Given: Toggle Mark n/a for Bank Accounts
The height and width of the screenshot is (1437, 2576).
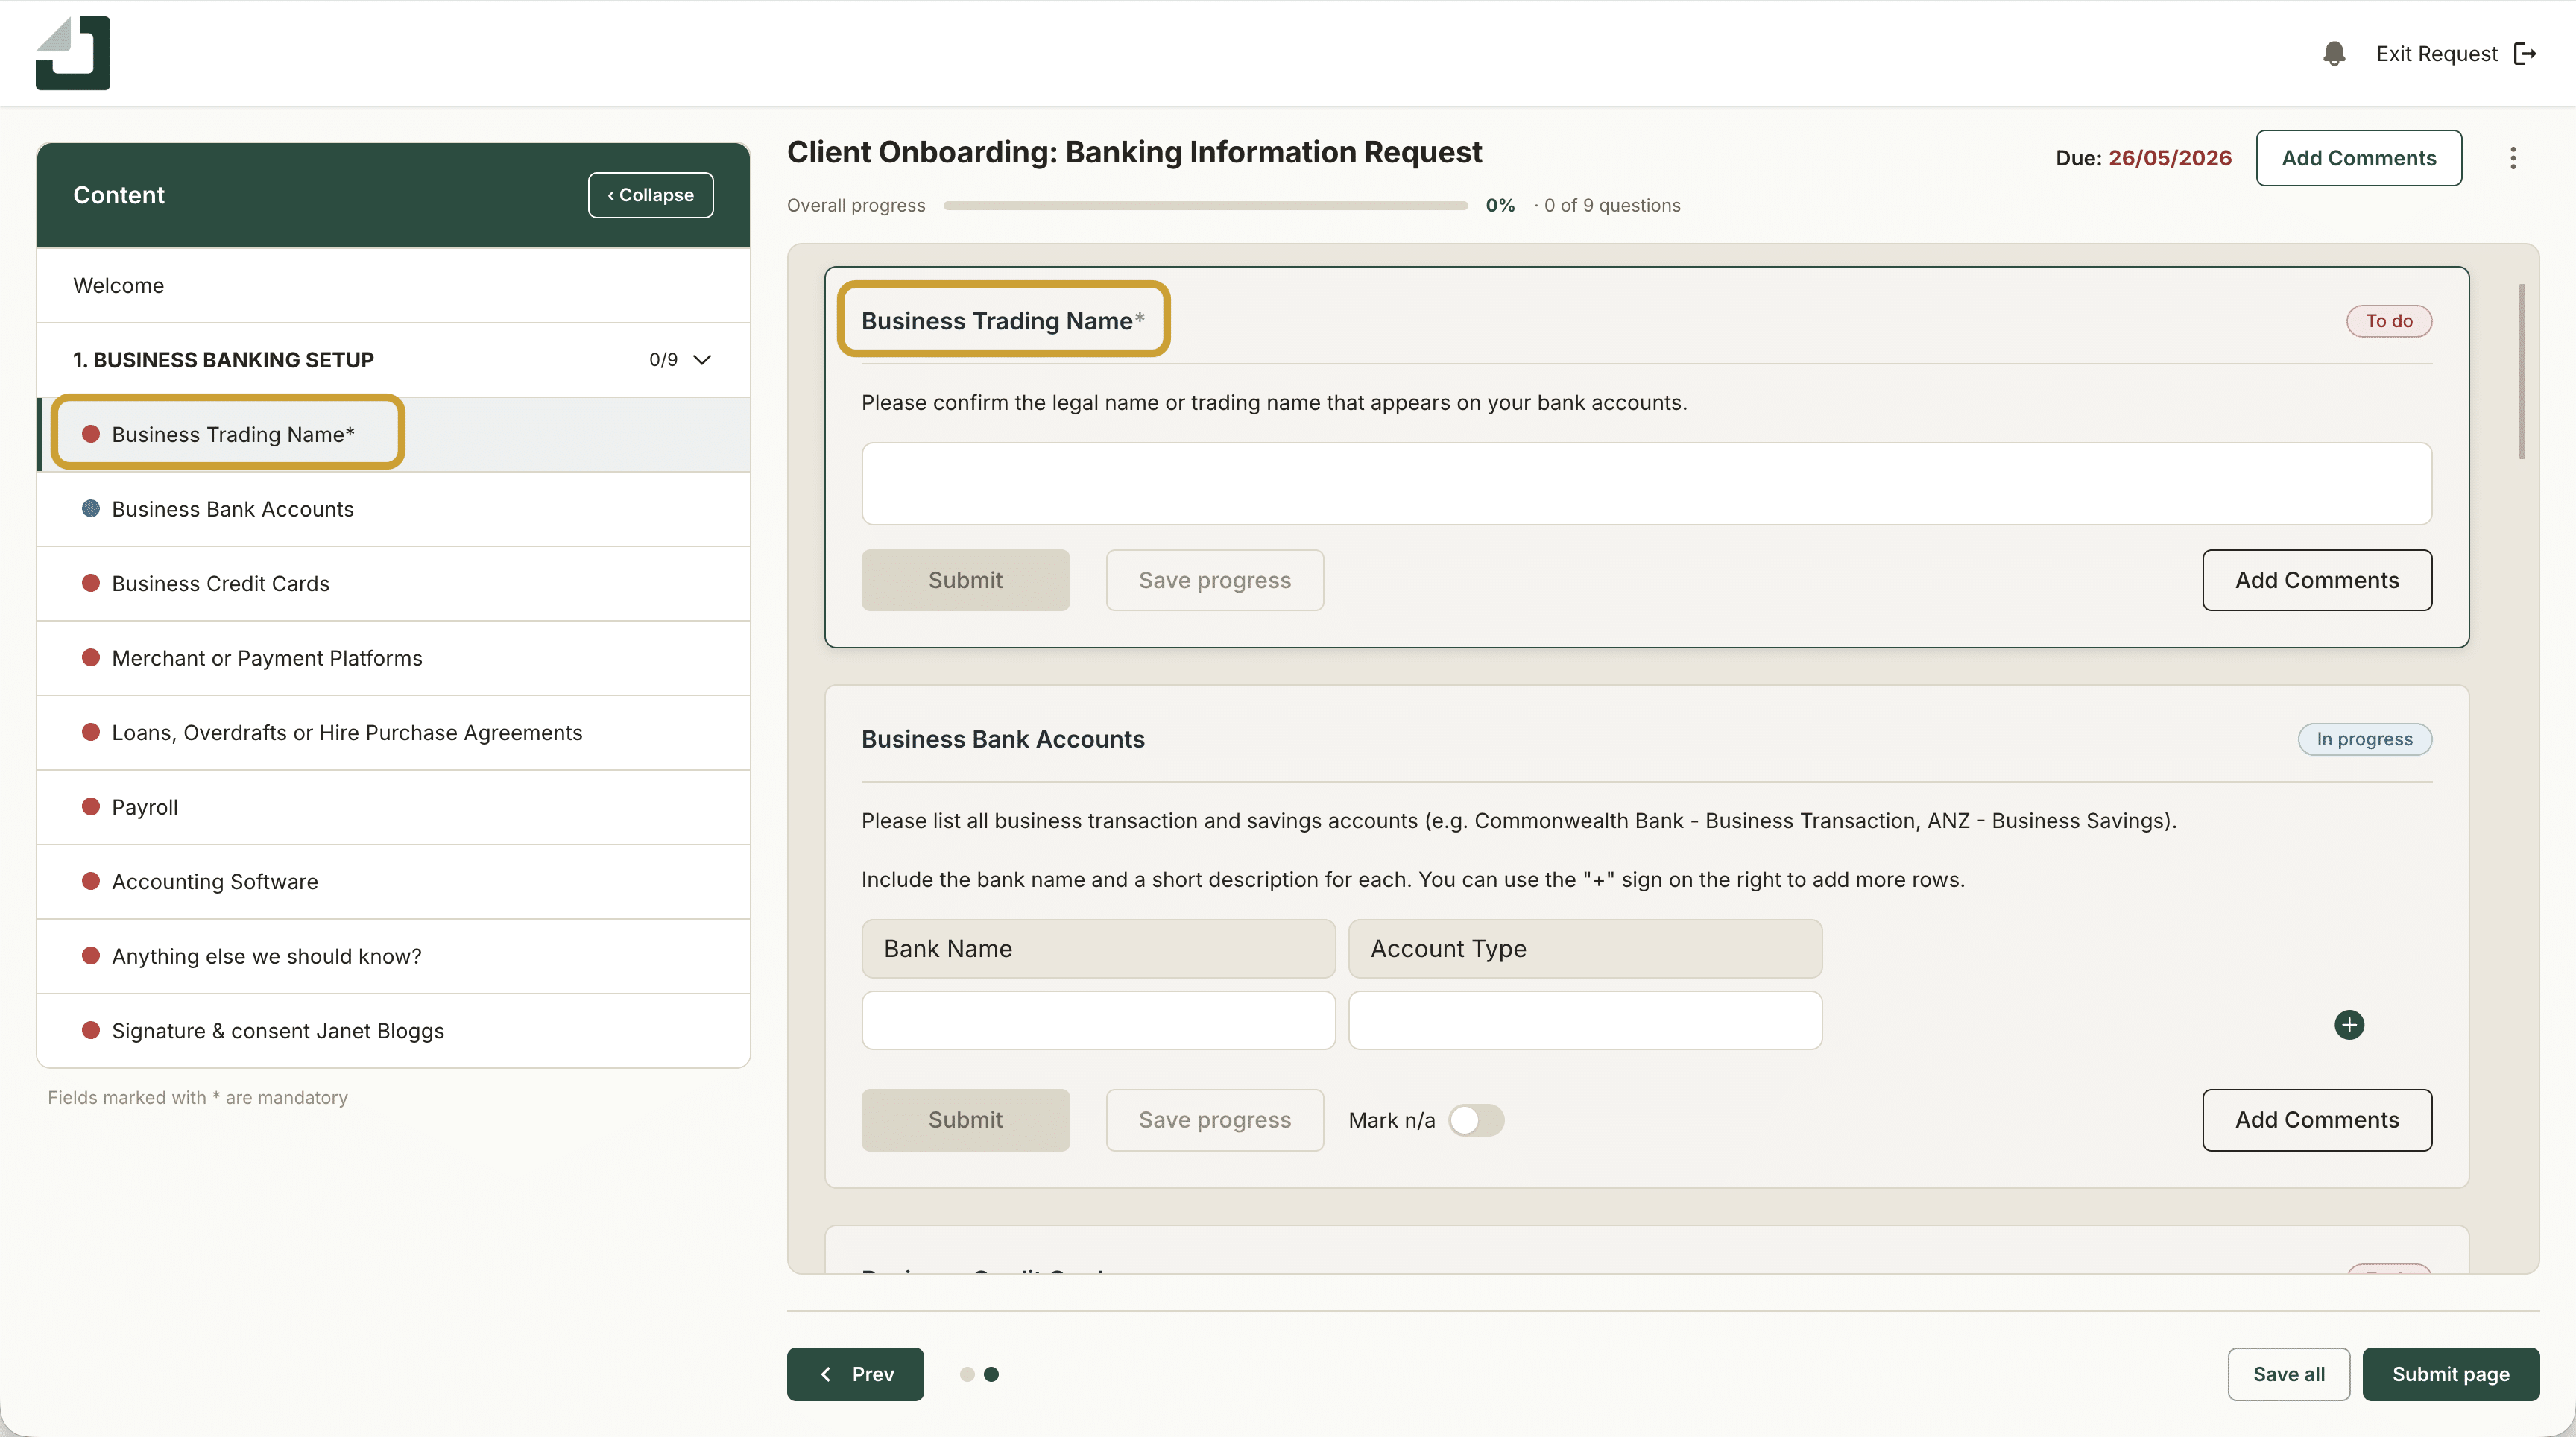Looking at the screenshot, I should [1476, 1120].
